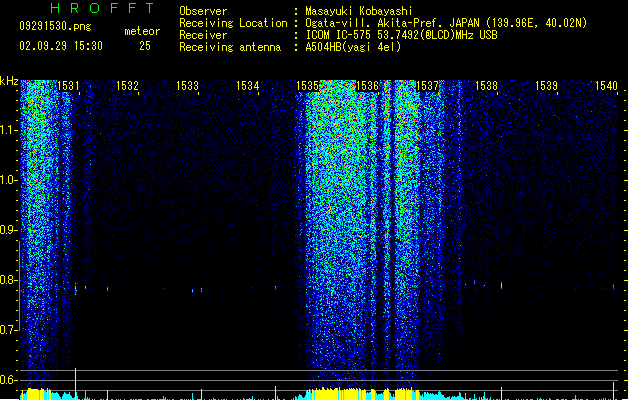
Task: Click the kHz axis unit label
Action: [x=9, y=81]
